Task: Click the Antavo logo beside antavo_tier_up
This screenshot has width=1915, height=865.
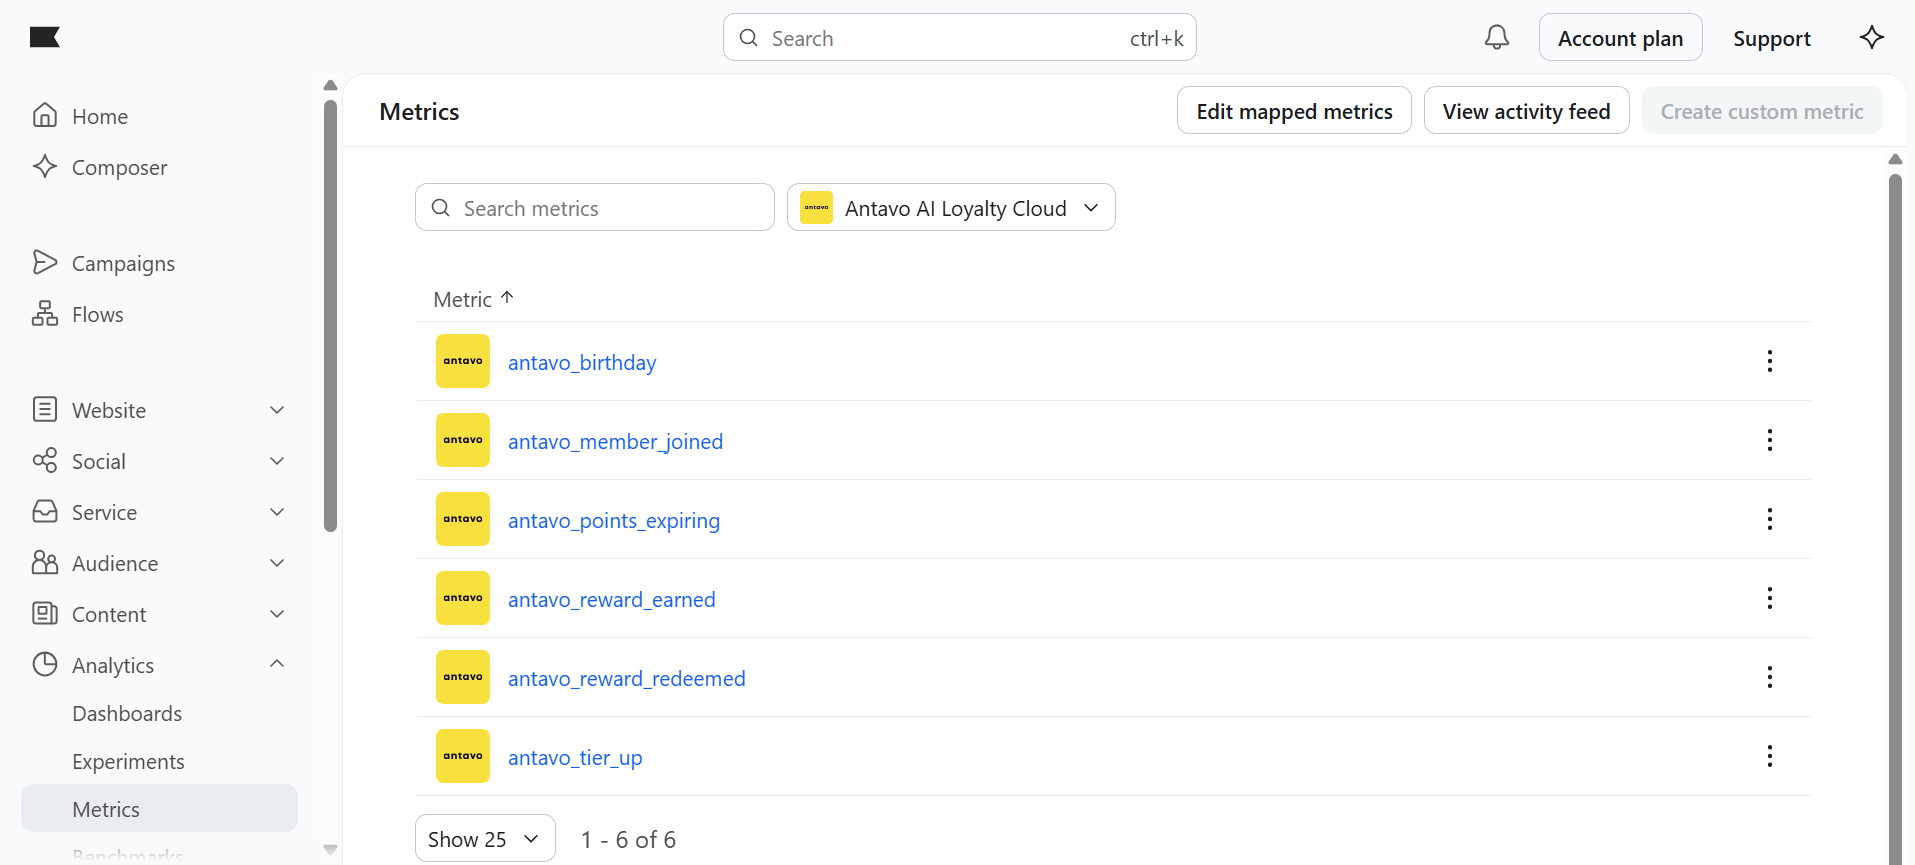Action: tap(463, 756)
